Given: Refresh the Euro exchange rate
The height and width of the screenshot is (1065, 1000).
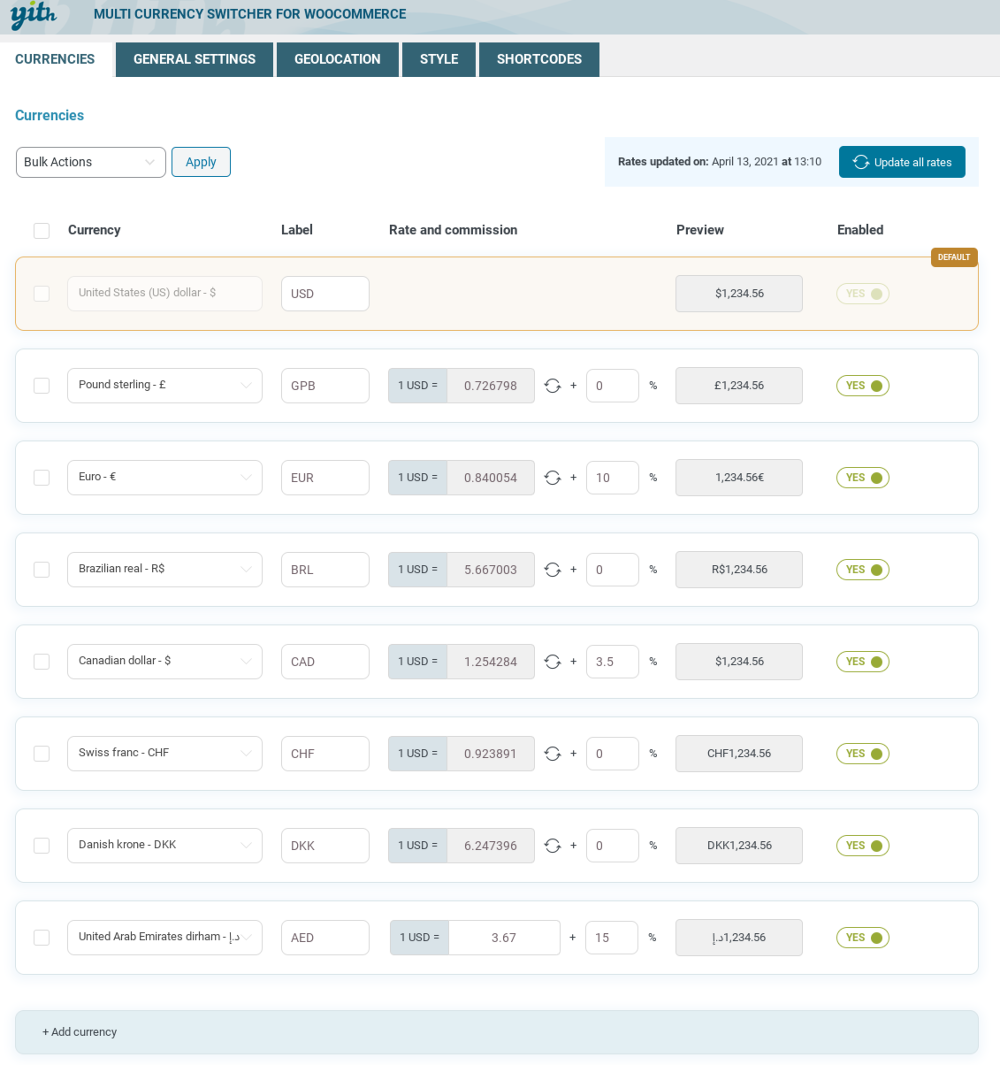Looking at the screenshot, I should click(552, 478).
